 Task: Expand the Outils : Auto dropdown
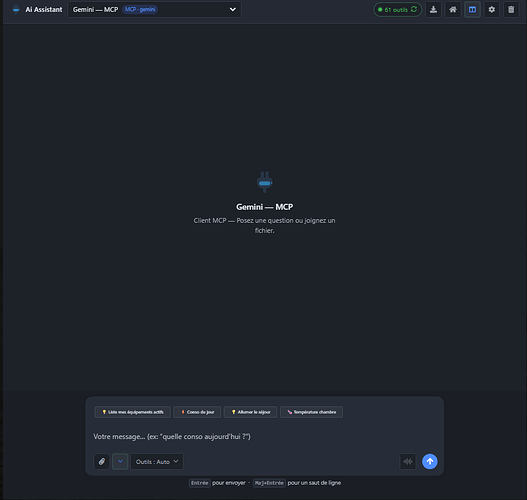157,461
